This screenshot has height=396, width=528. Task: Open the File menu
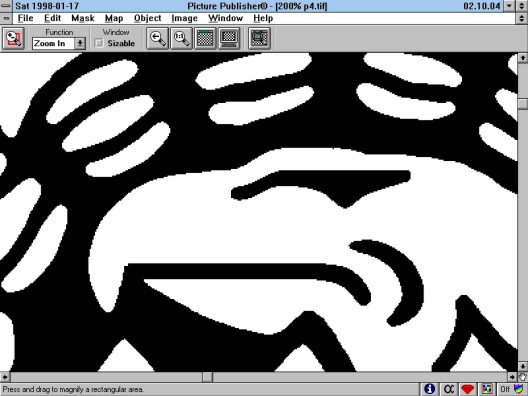coord(26,18)
